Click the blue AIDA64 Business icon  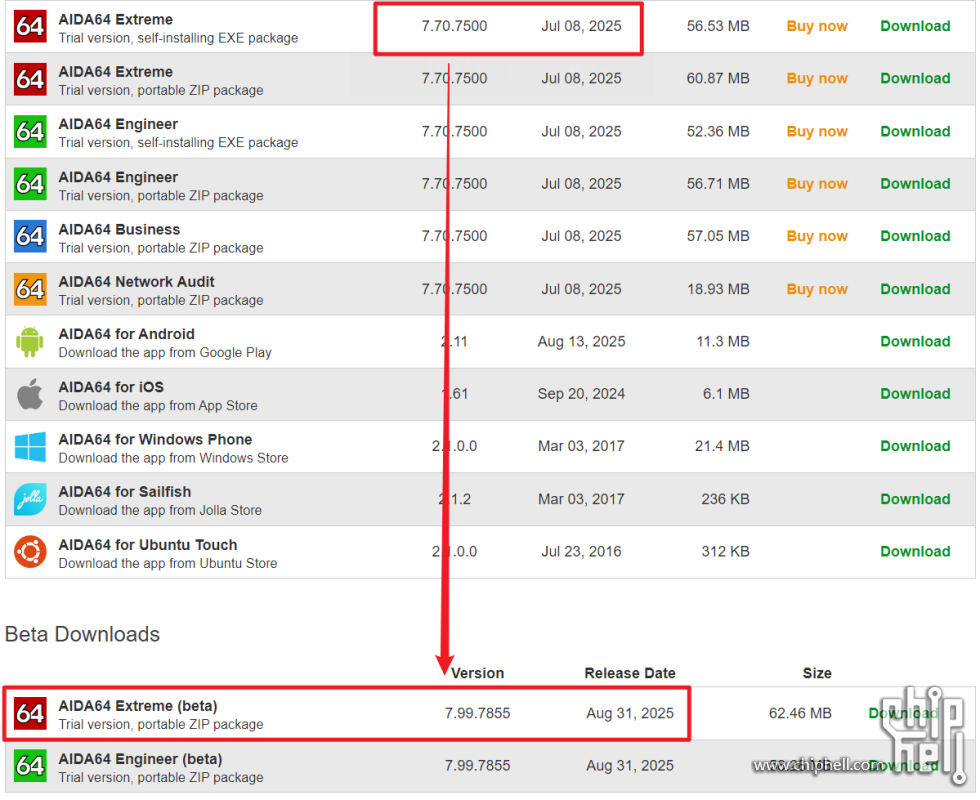pyautogui.click(x=30, y=237)
